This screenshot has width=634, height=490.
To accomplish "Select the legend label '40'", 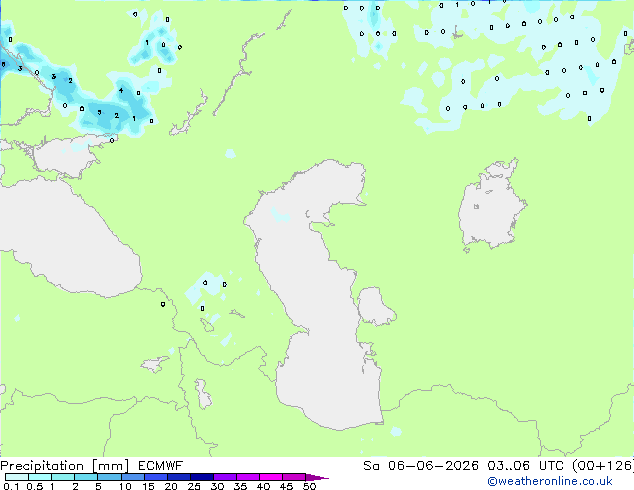I will [263, 486].
